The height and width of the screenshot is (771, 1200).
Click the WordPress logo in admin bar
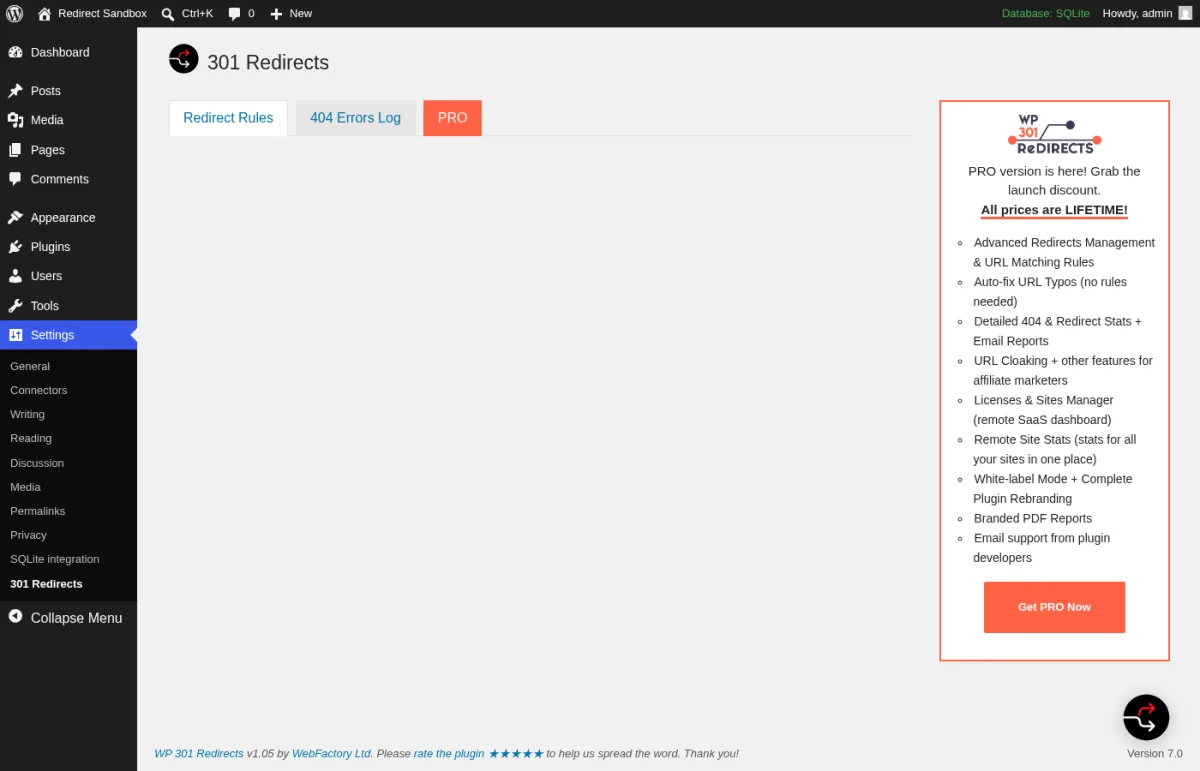pos(14,13)
